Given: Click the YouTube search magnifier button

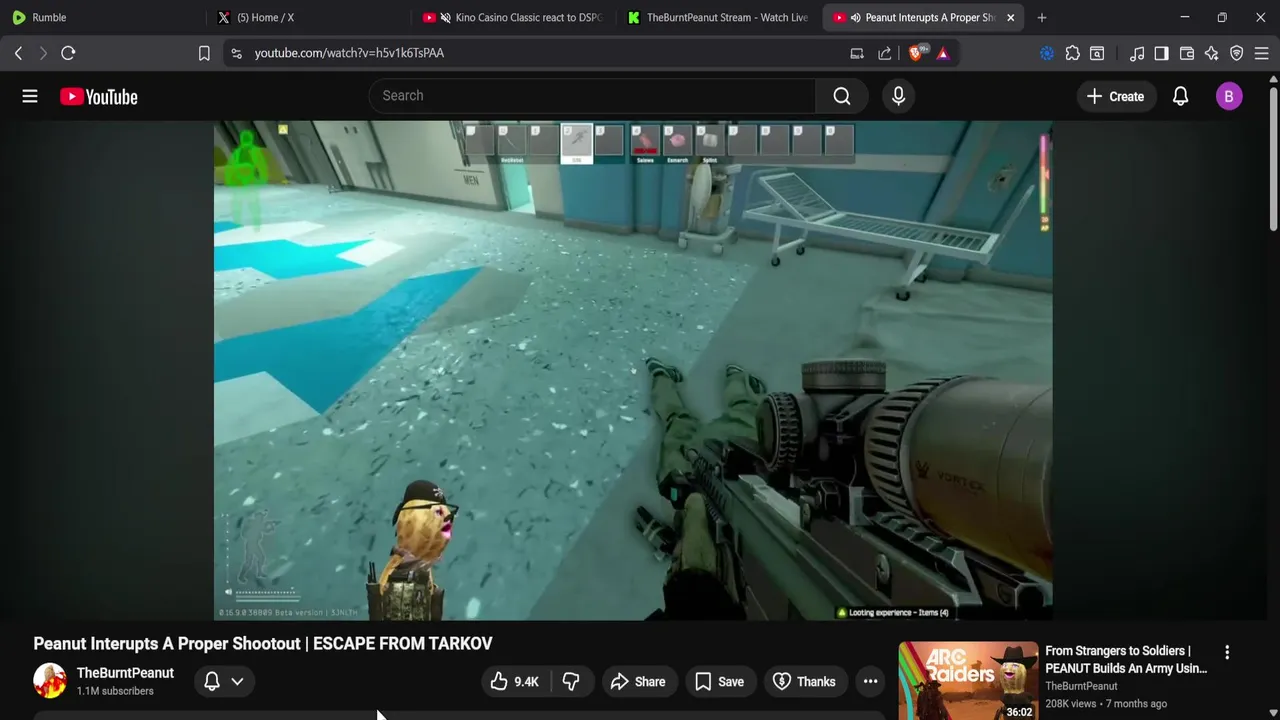Looking at the screenshot, I should [842, 96].
